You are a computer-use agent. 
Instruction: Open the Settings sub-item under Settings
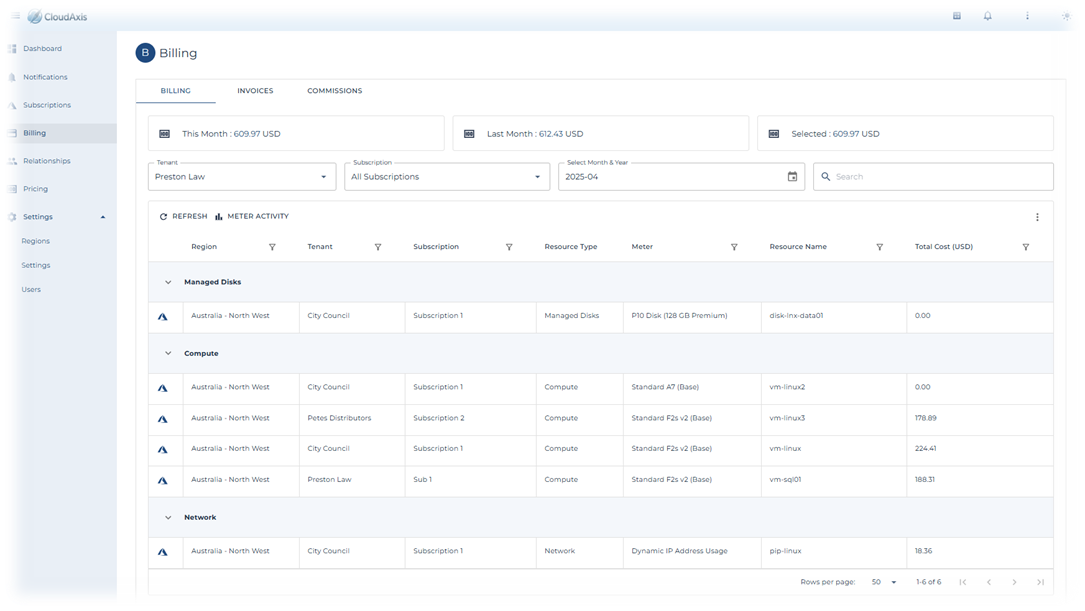click(36, 265)
